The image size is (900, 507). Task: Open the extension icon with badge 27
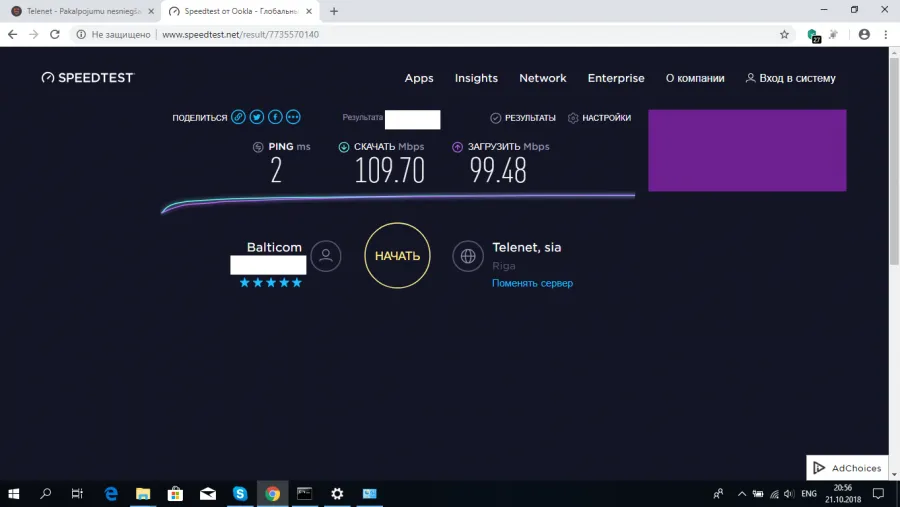pyautogui.click(x=813, y=36)
